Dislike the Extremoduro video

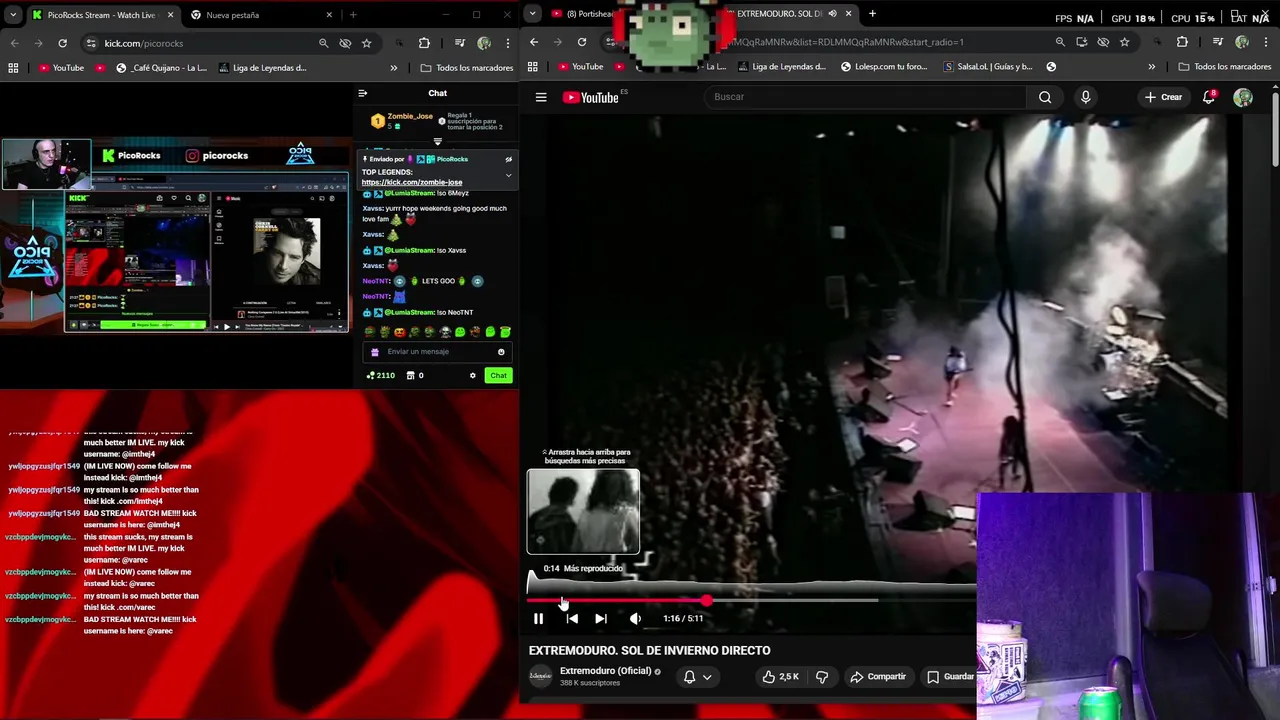pos(822,677)
